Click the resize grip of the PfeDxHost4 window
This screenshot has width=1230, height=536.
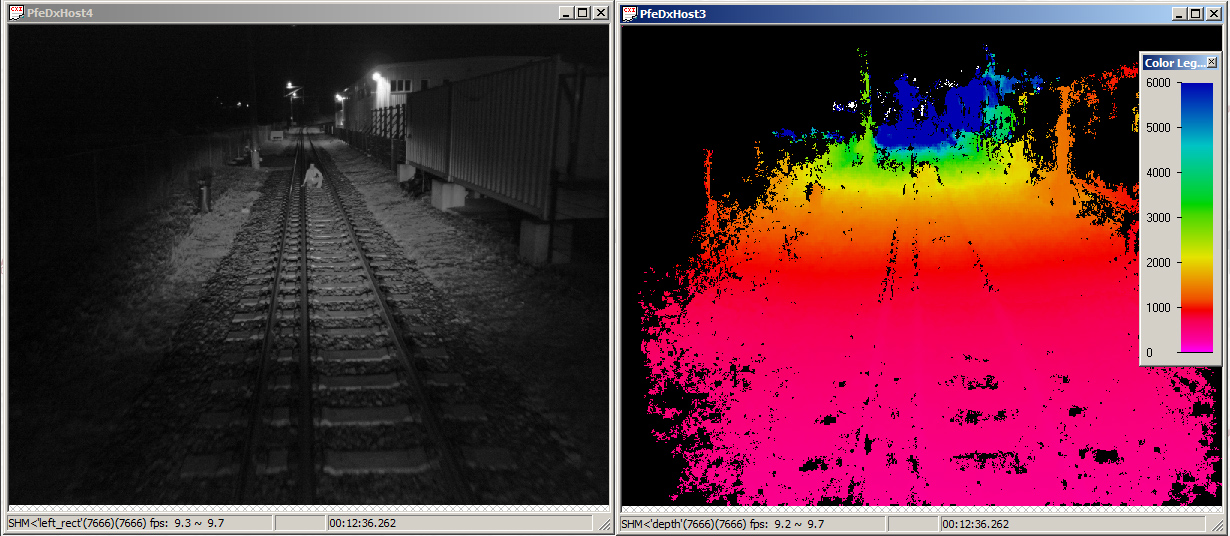click(603, 524)
